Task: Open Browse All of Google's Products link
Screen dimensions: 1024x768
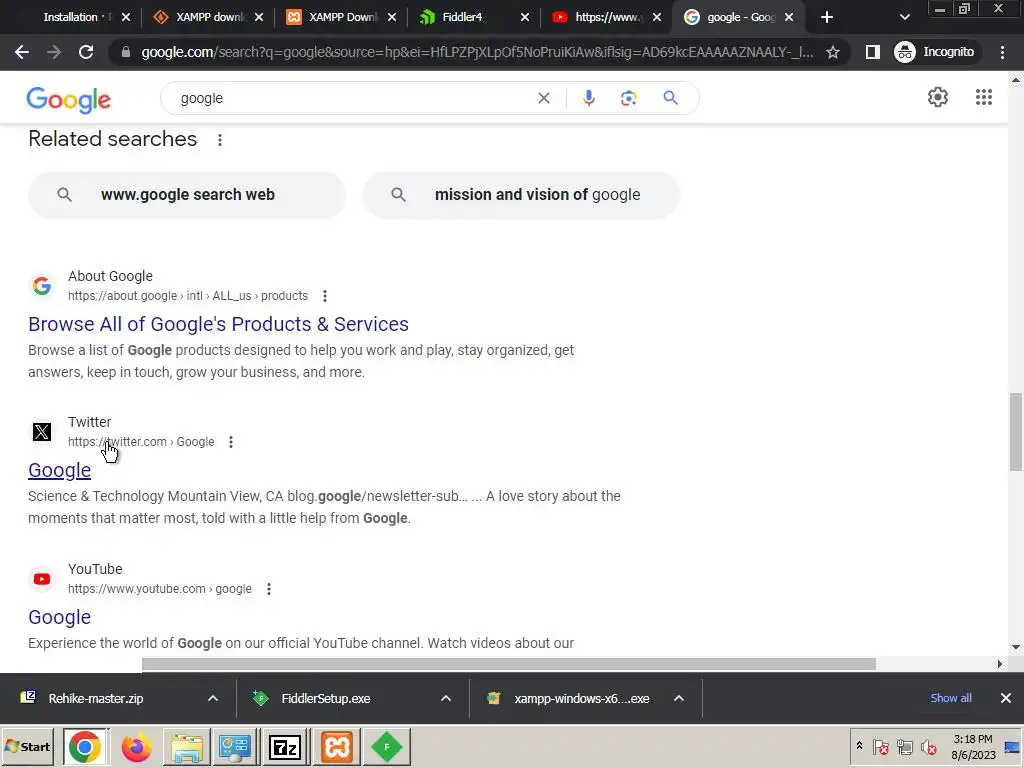Action: (218, 324)
